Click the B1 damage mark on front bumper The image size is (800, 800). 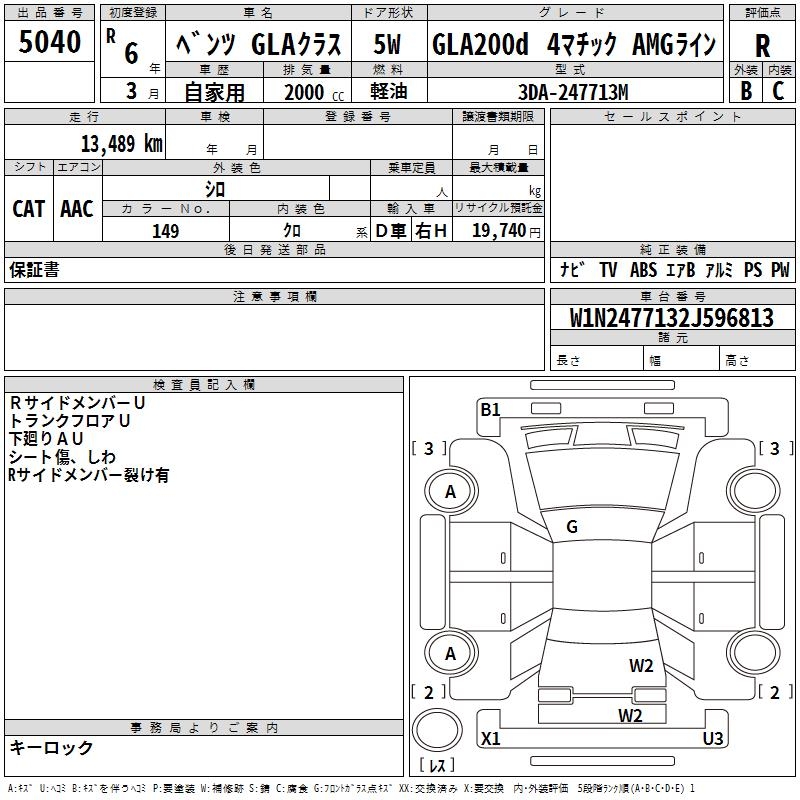point(490,409)
